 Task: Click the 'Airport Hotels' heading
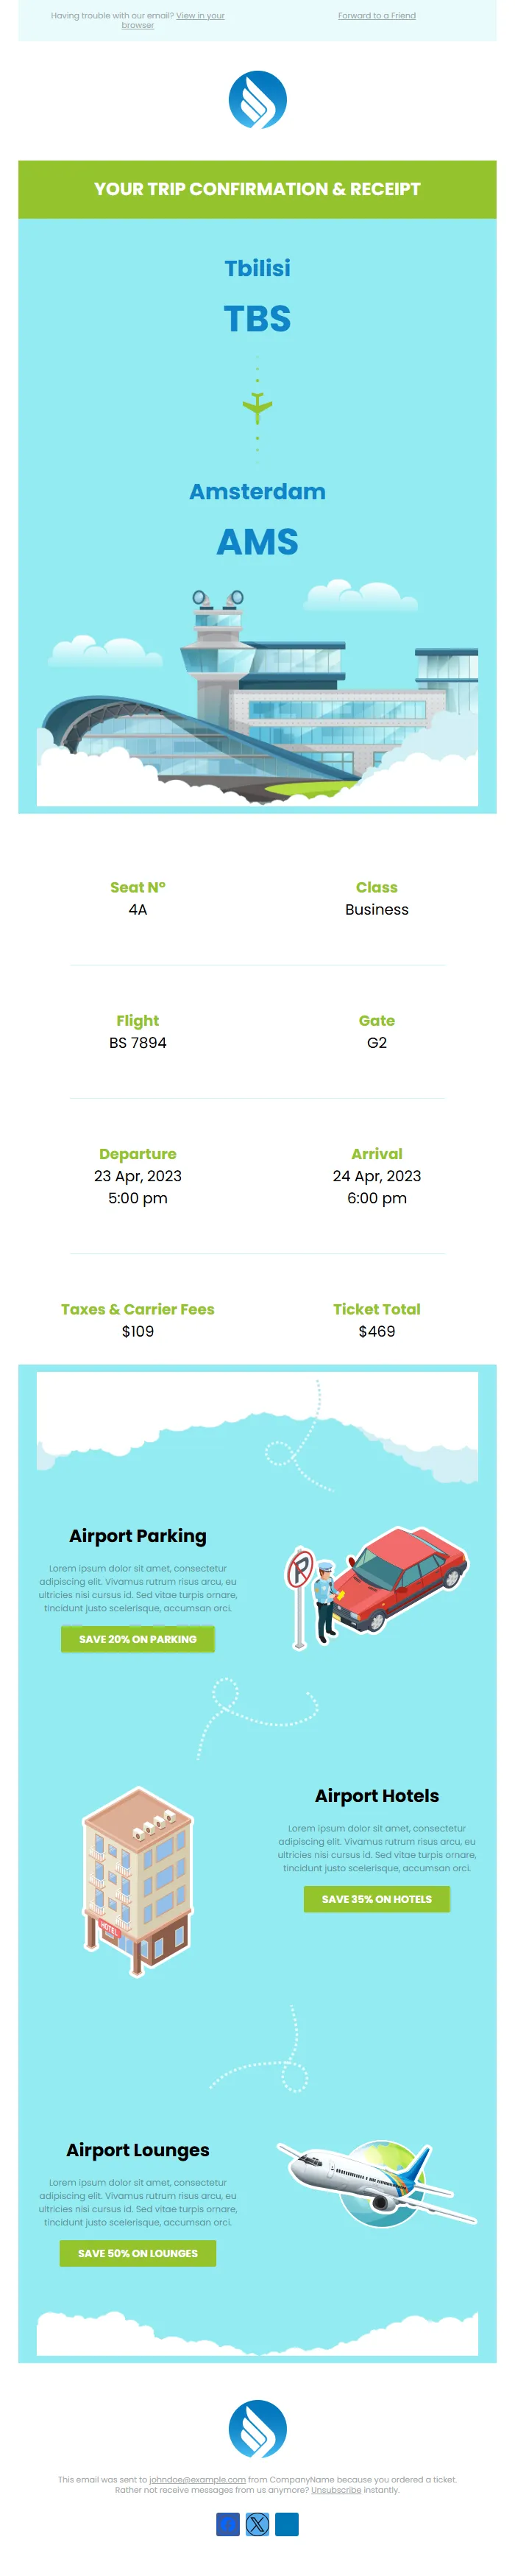pyautogui.click(x=377, y=1796)
